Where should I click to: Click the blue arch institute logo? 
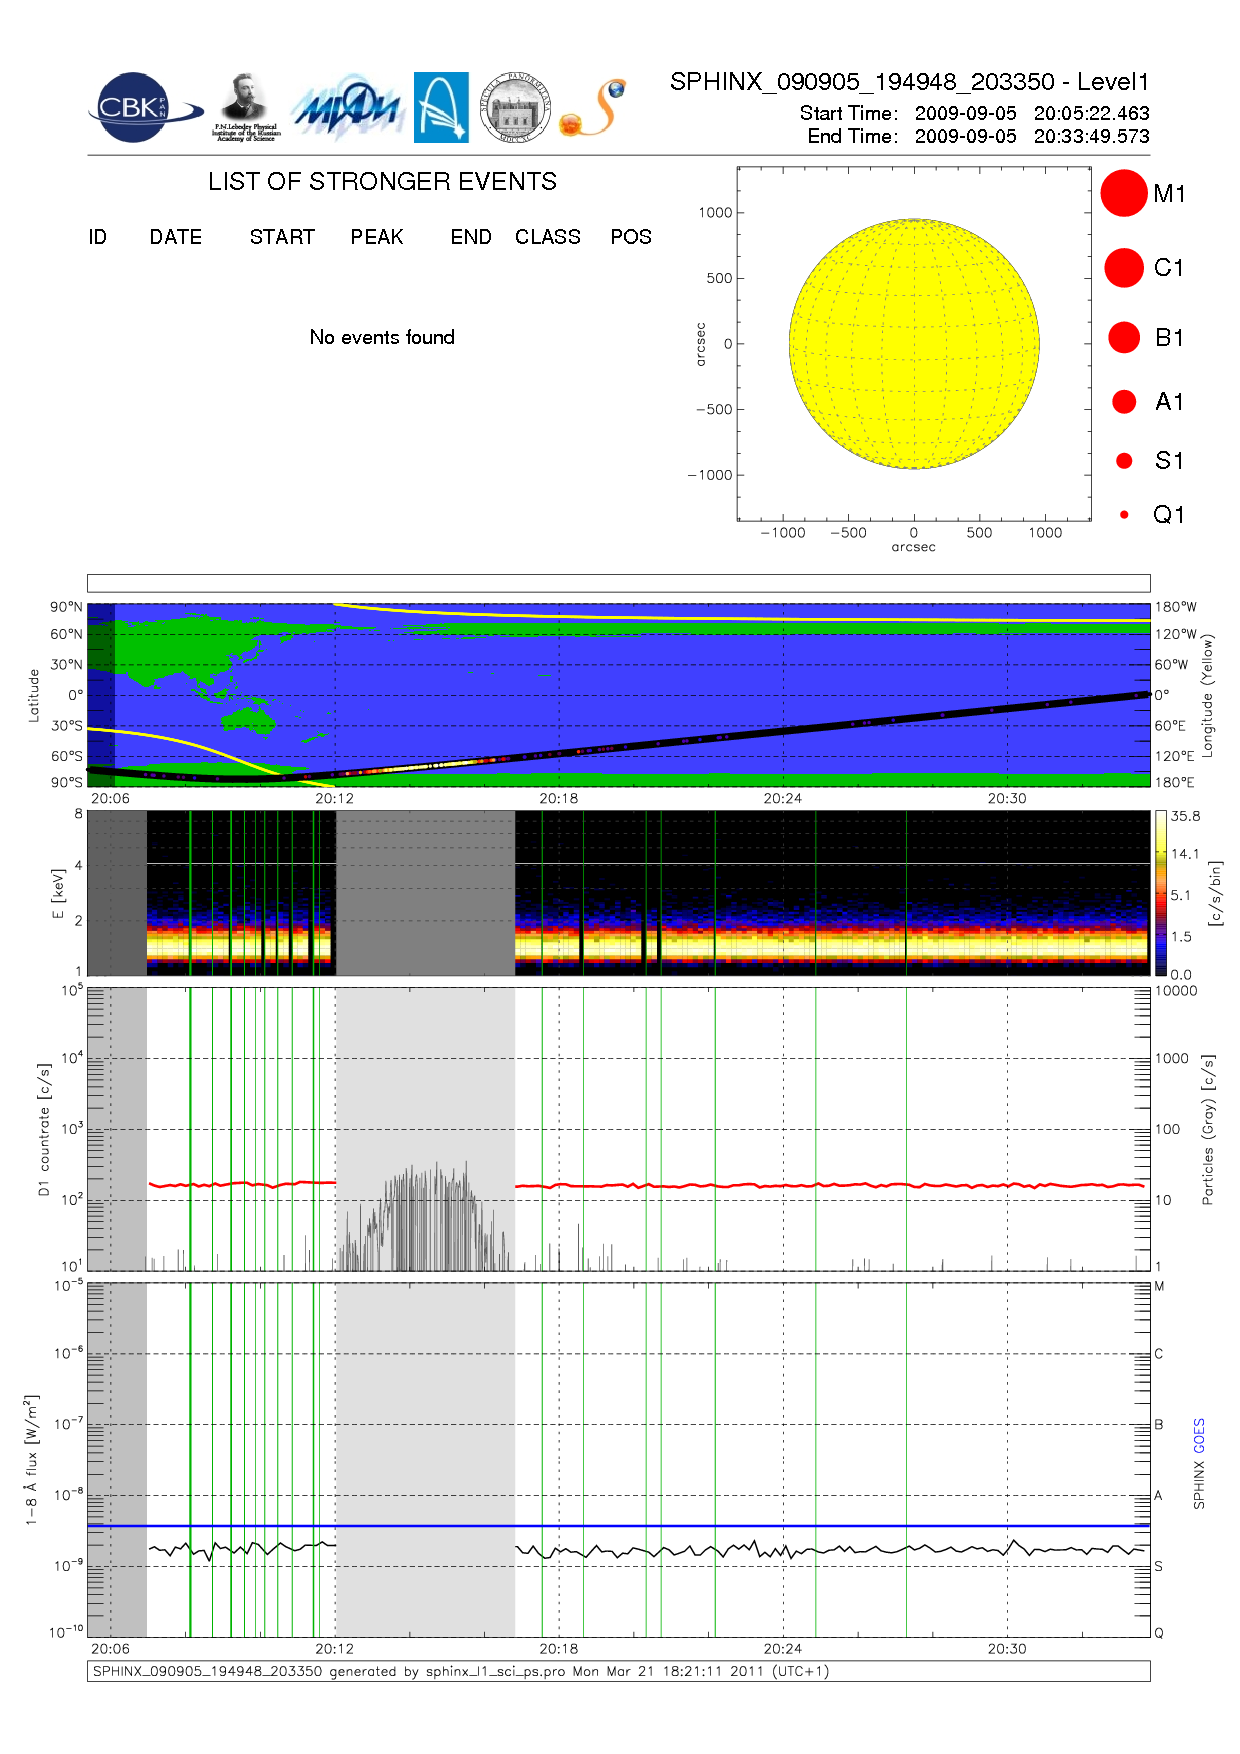(x=440, y=107)
